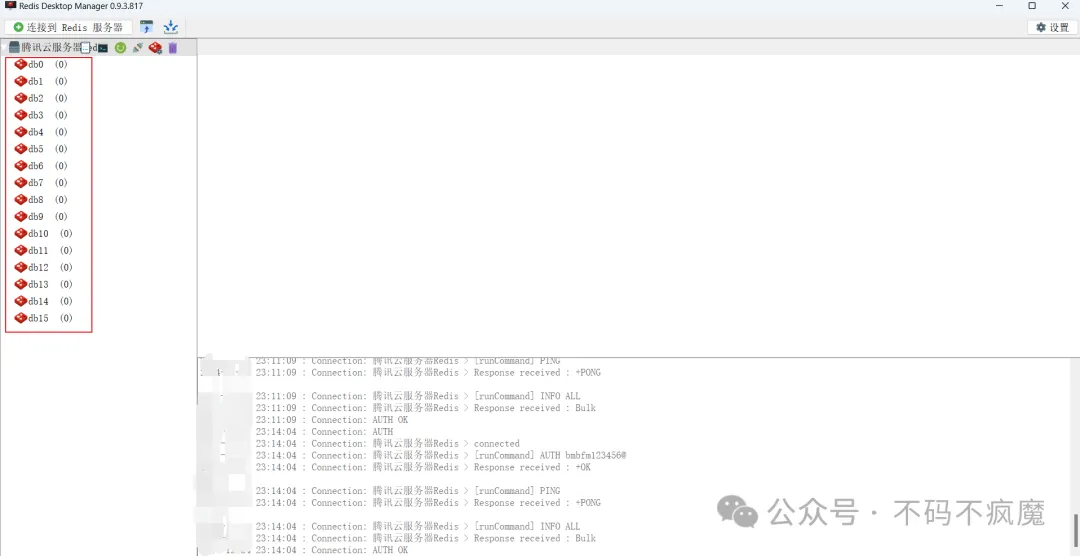Screen dimensions: 1080x556
Task: Open the 设置 settings button
Action: [x=1052, y=27]
